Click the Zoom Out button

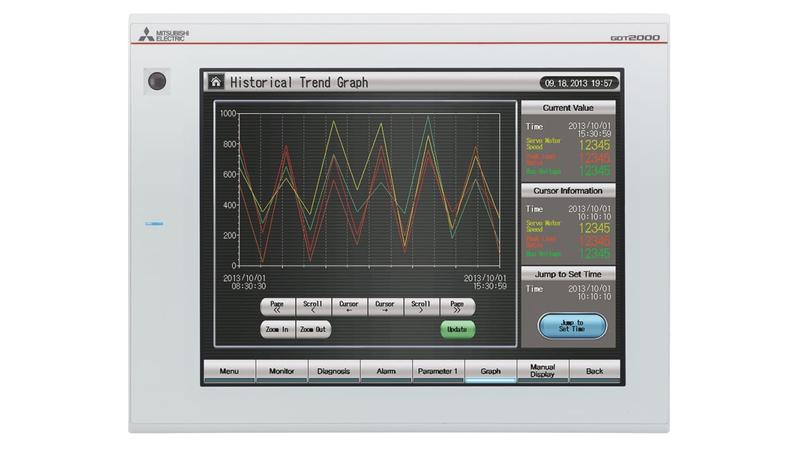(313, 329)
